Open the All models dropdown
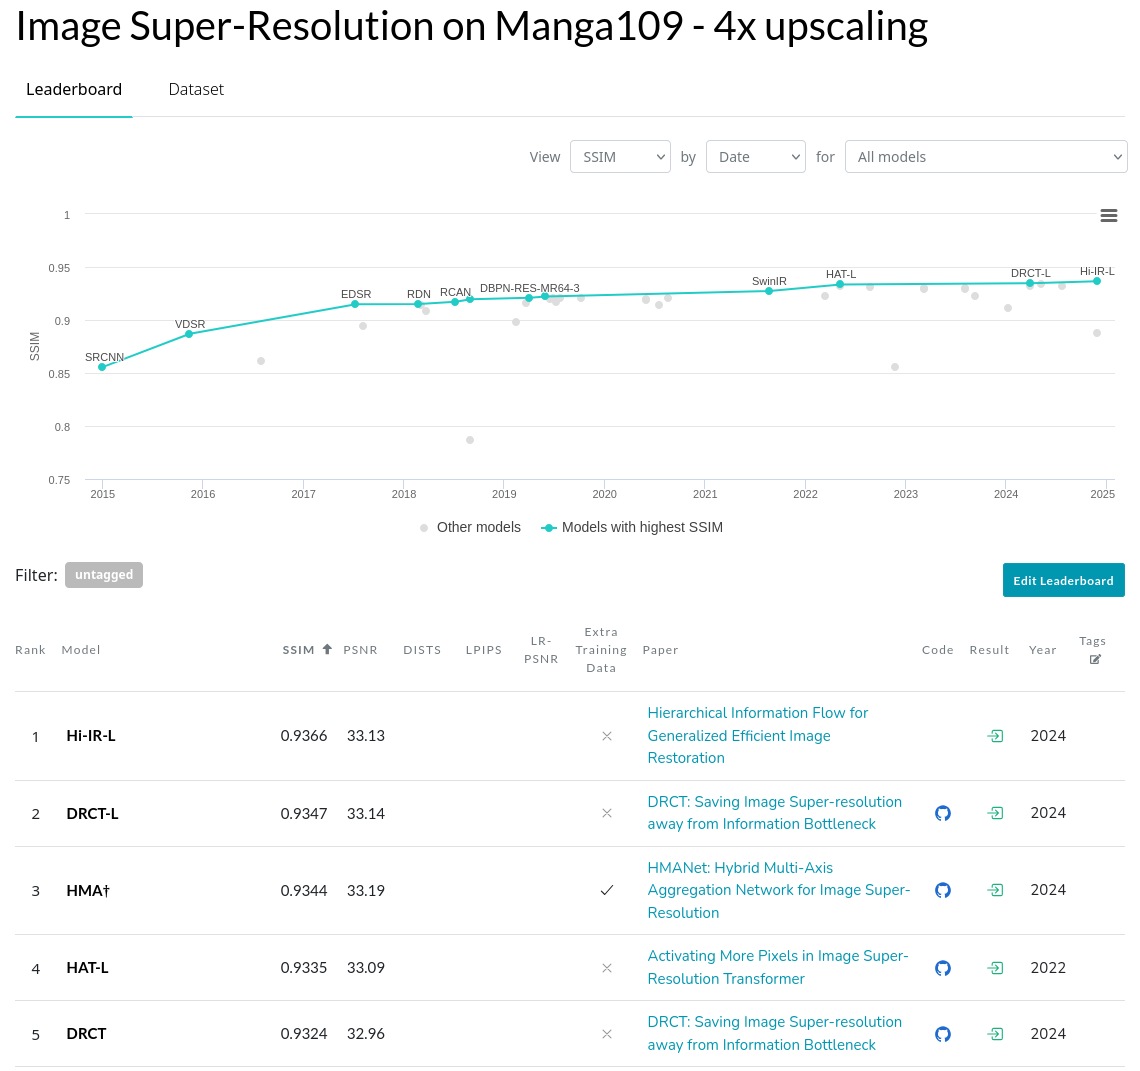This screenshot has width=1140, height=1071. [x=986, y=156]
